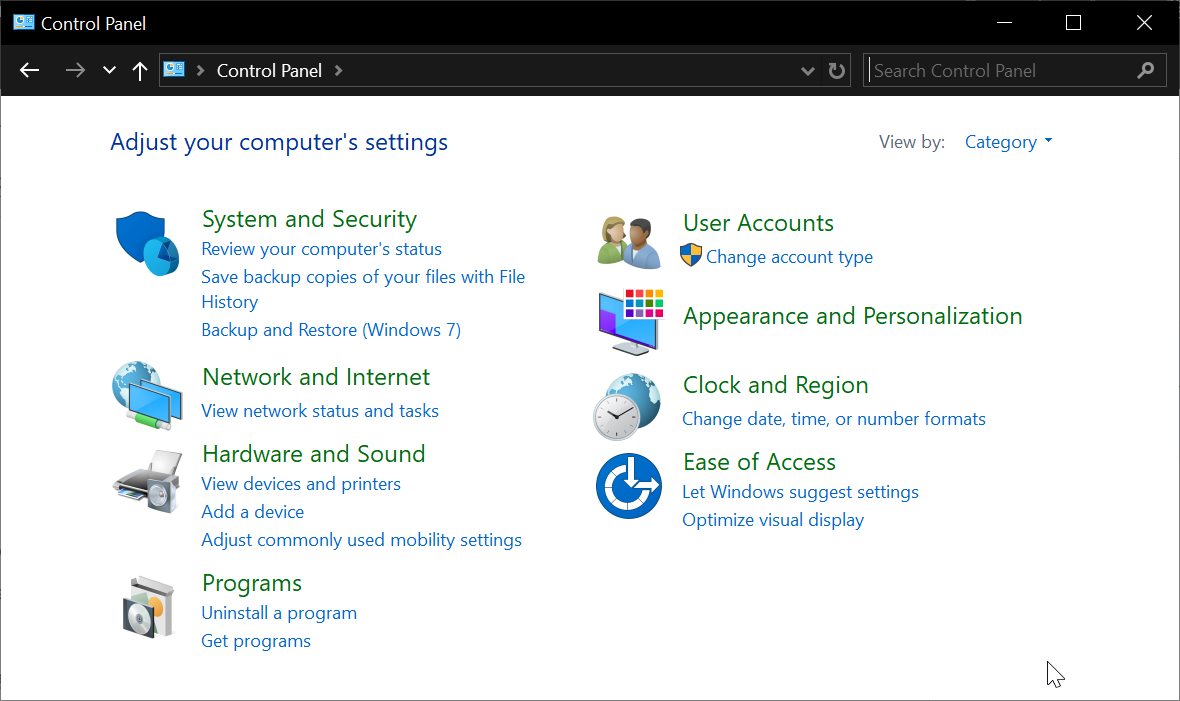Click Change account type link
The height and width of the screenshot is (701, 1180).
click(789, 257)
